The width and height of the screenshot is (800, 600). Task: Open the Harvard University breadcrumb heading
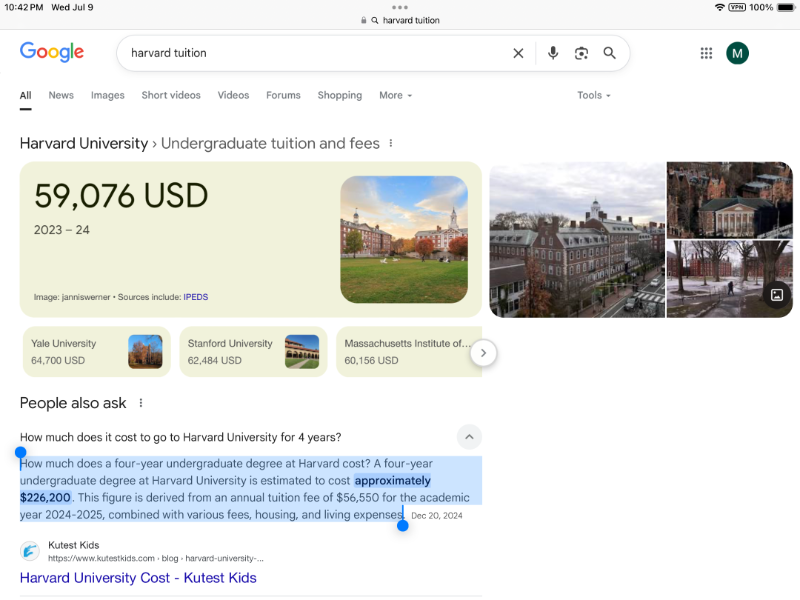[x=84, y=143]
